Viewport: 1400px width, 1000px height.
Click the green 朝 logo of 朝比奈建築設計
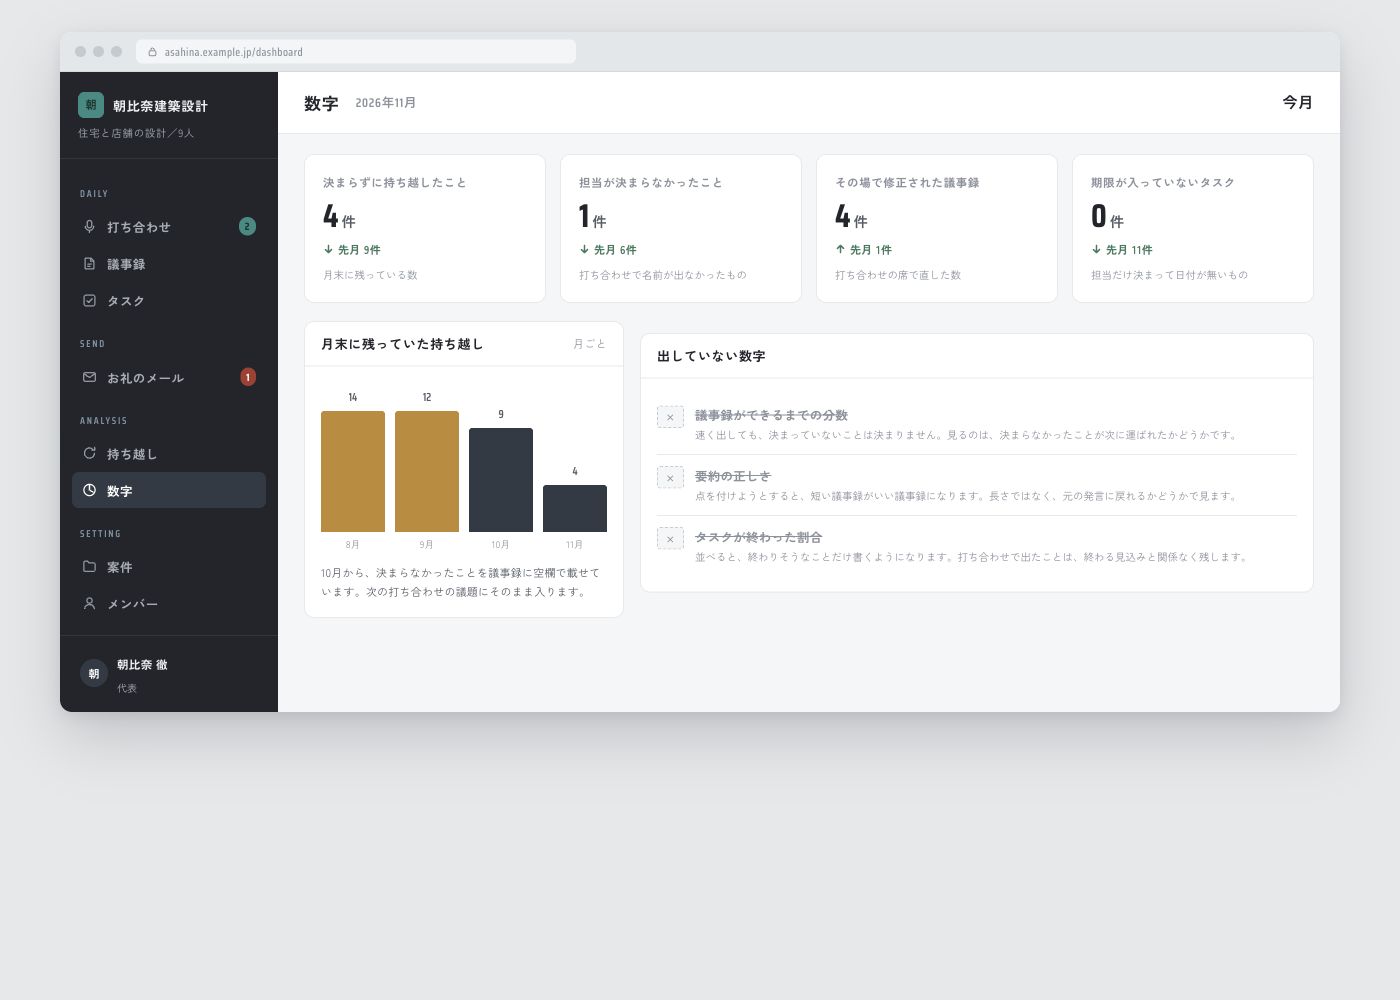(91, 105)
